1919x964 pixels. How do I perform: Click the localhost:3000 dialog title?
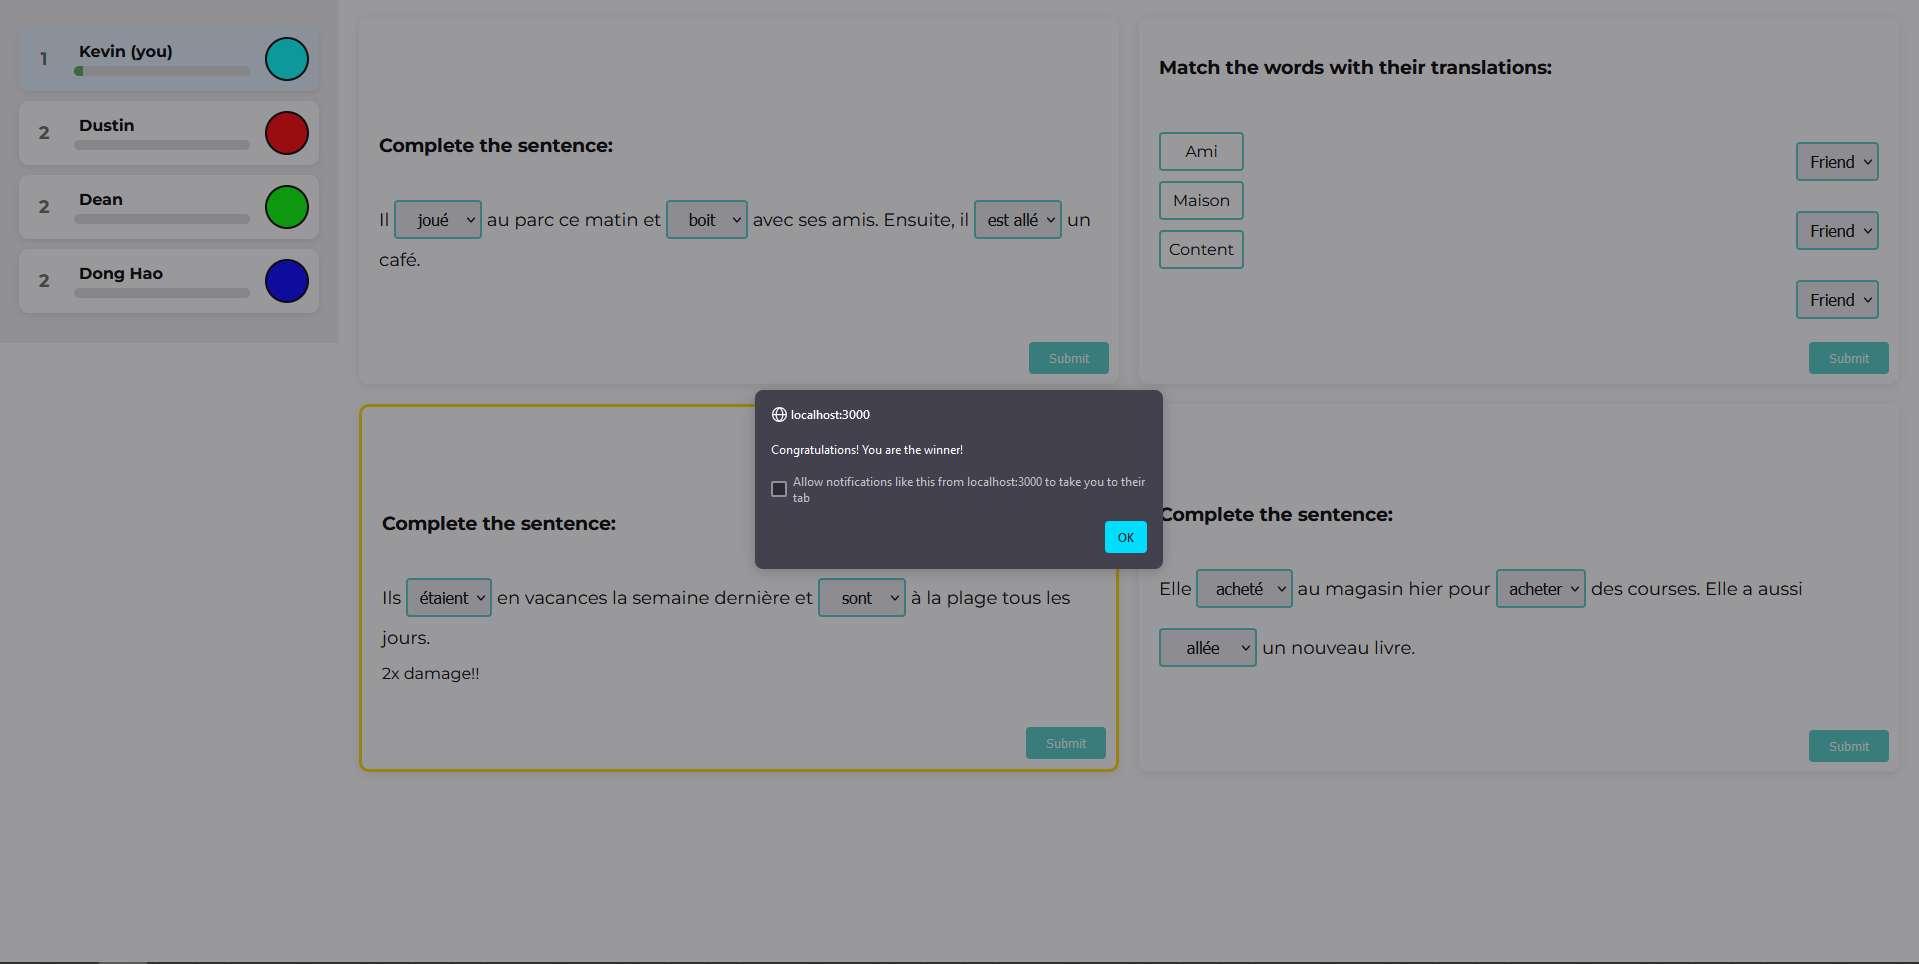(830, 415)
